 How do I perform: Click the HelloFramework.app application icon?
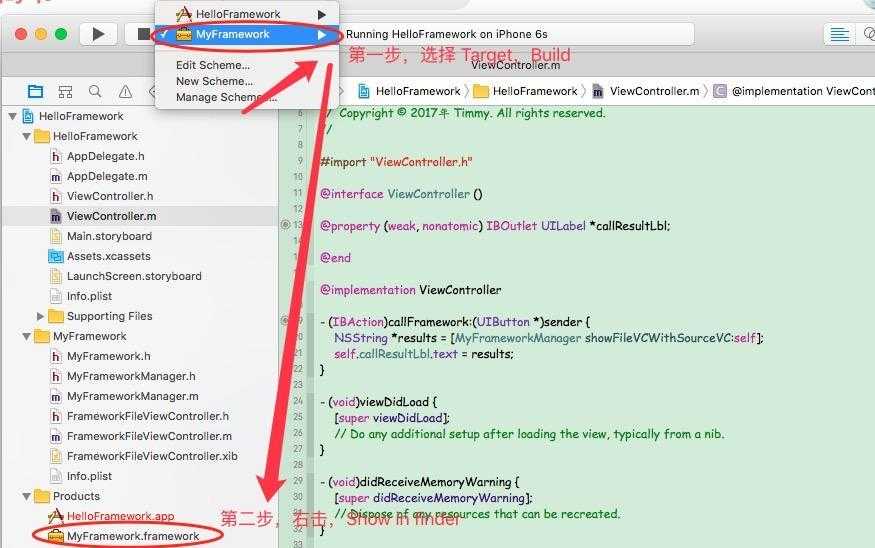(56, 516)
